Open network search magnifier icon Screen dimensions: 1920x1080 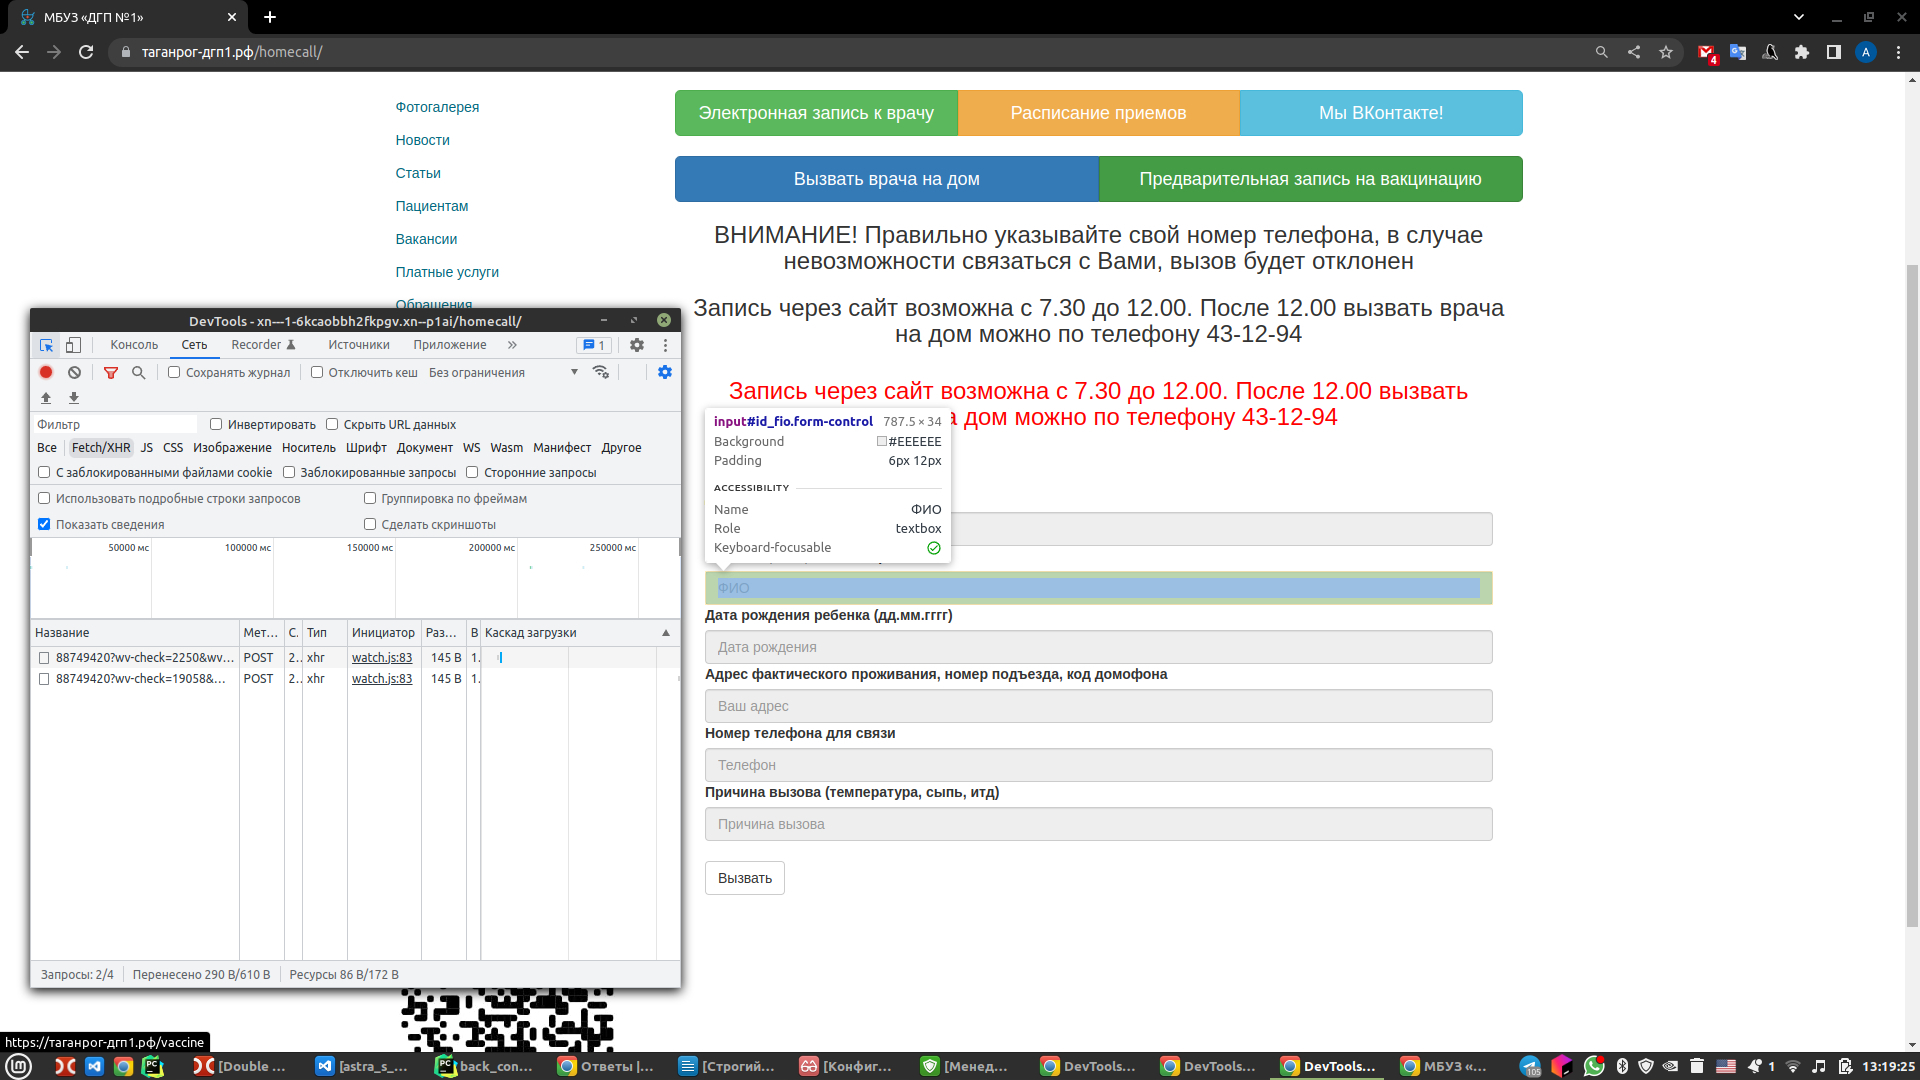pos(139,372)
